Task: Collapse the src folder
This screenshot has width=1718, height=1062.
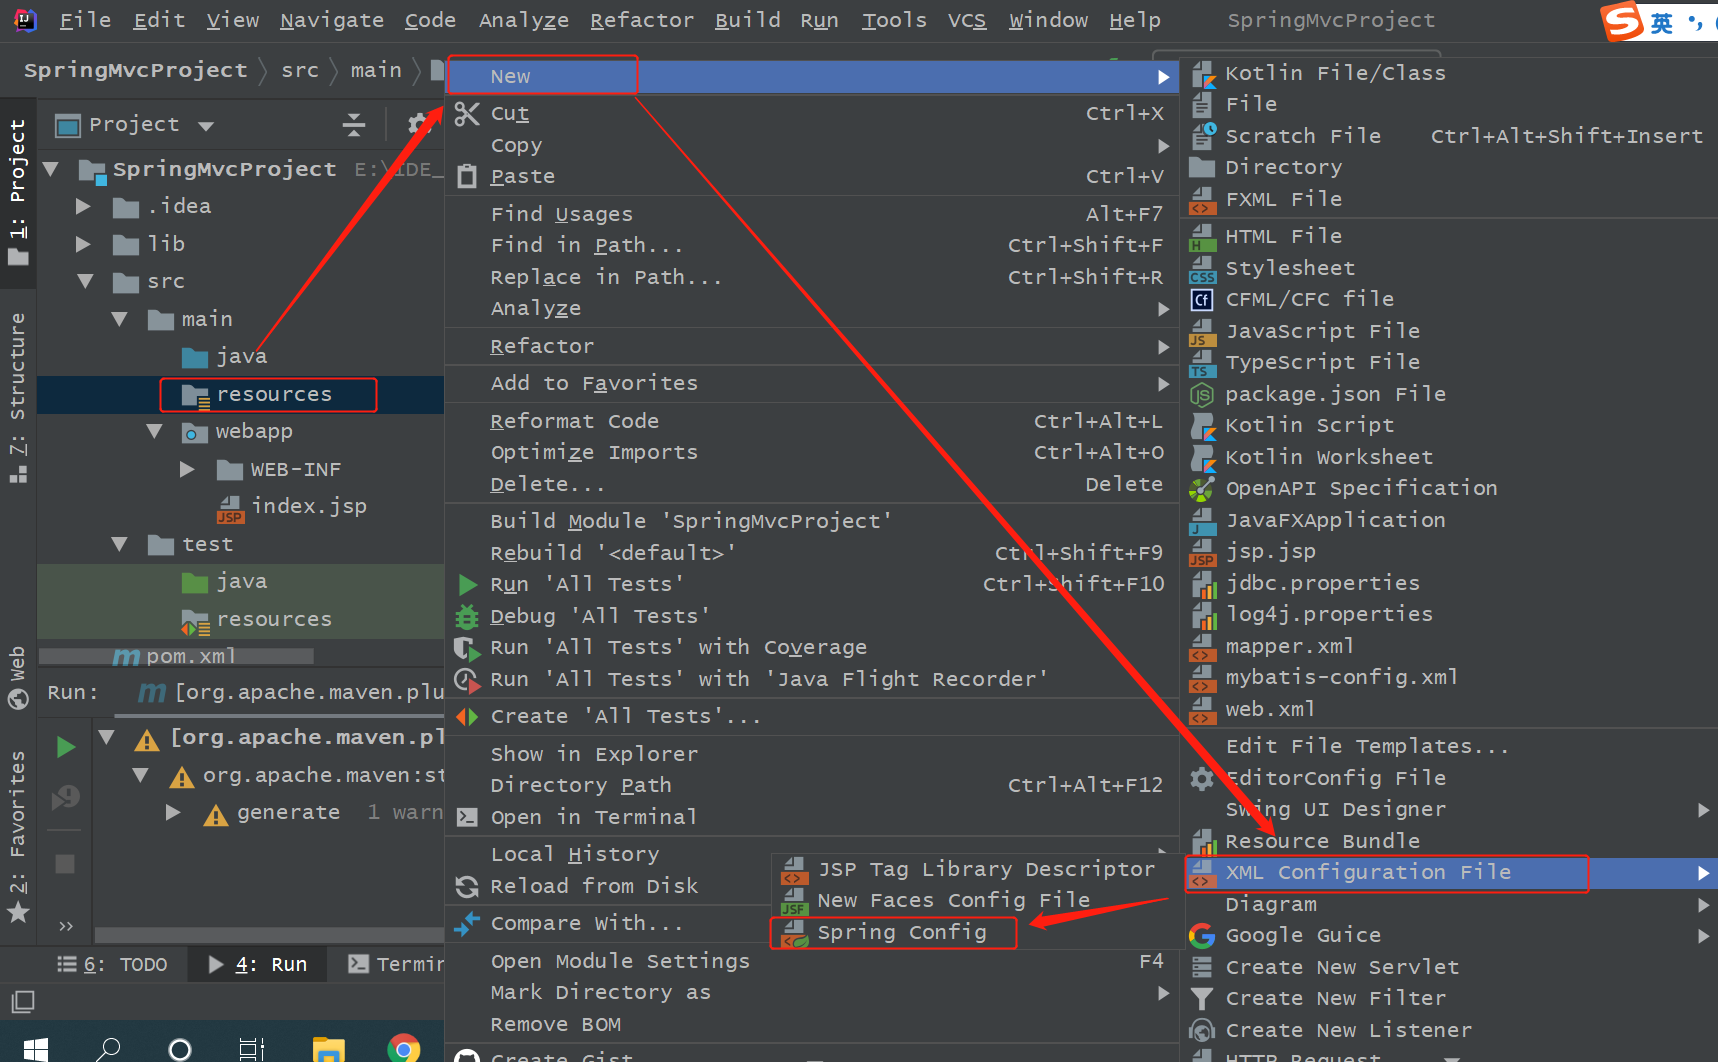Action: point(86,282)
